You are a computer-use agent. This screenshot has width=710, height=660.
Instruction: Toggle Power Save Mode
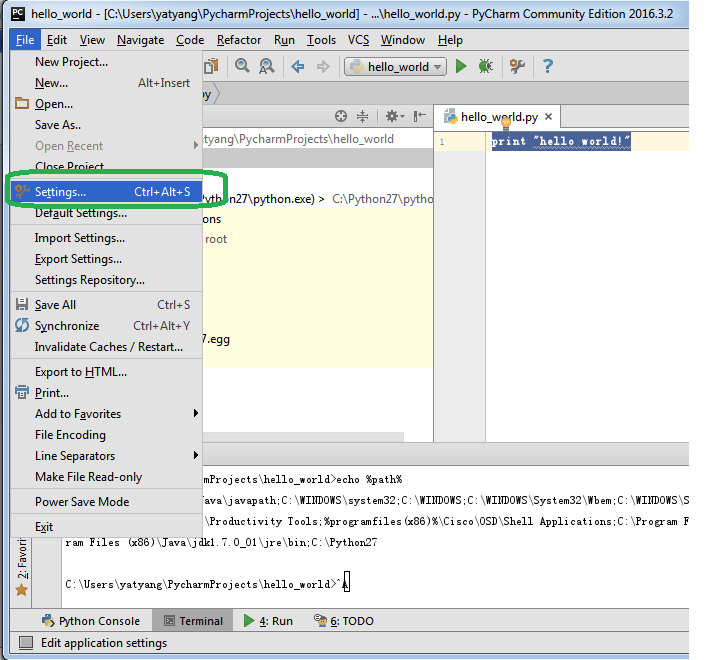[x=106, y=502]
